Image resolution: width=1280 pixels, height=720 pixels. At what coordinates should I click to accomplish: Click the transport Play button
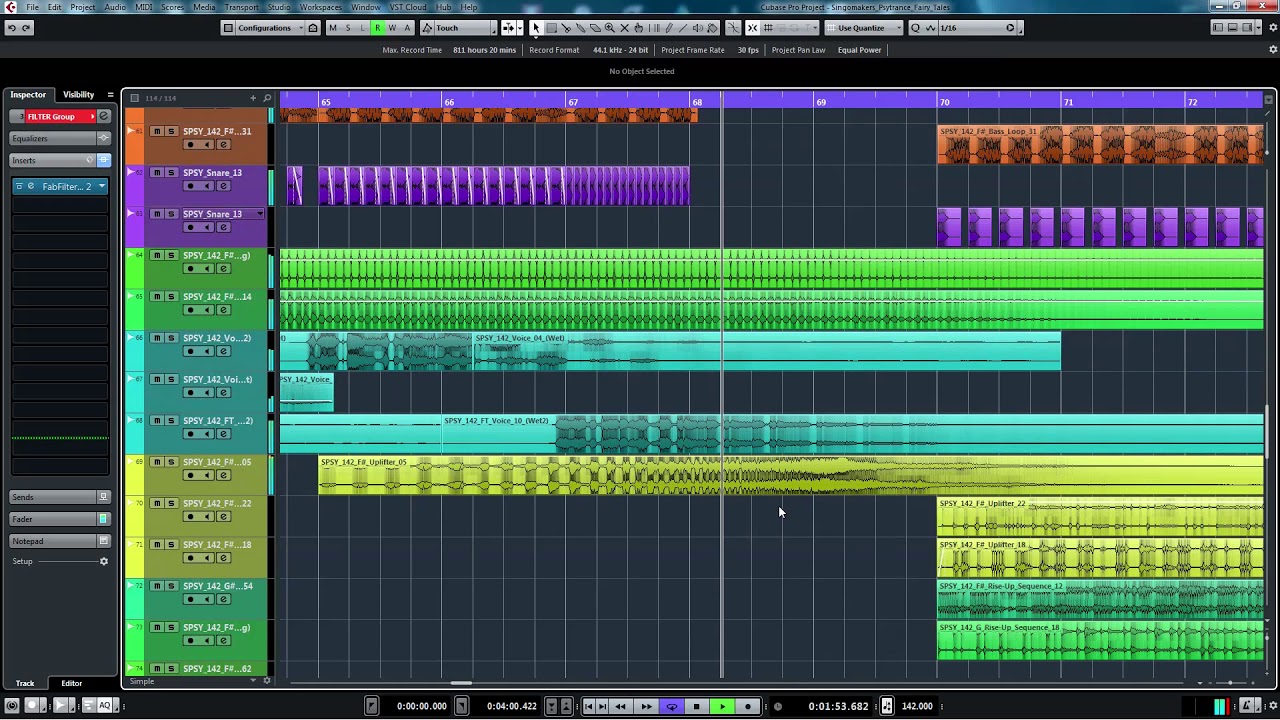coord(722,706)
